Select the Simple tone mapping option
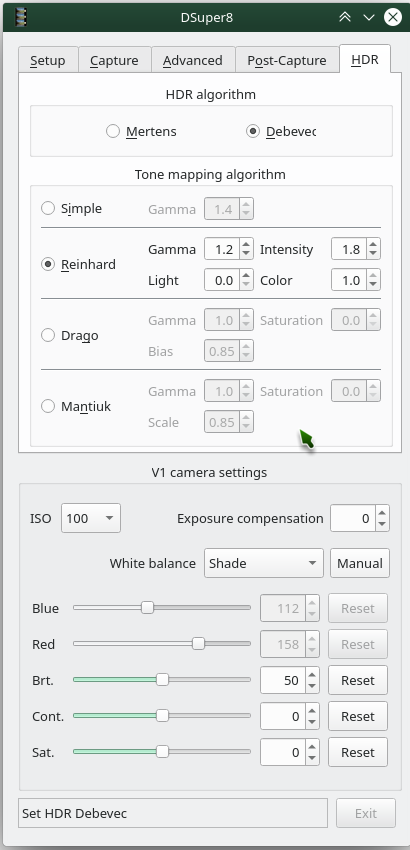 72,208
